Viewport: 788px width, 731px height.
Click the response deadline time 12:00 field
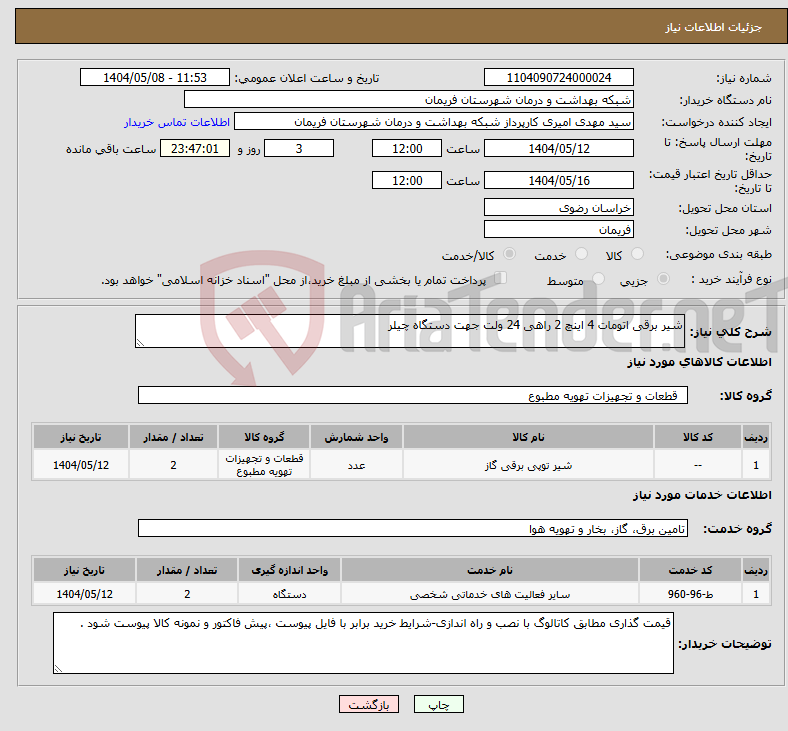[407, 148]
